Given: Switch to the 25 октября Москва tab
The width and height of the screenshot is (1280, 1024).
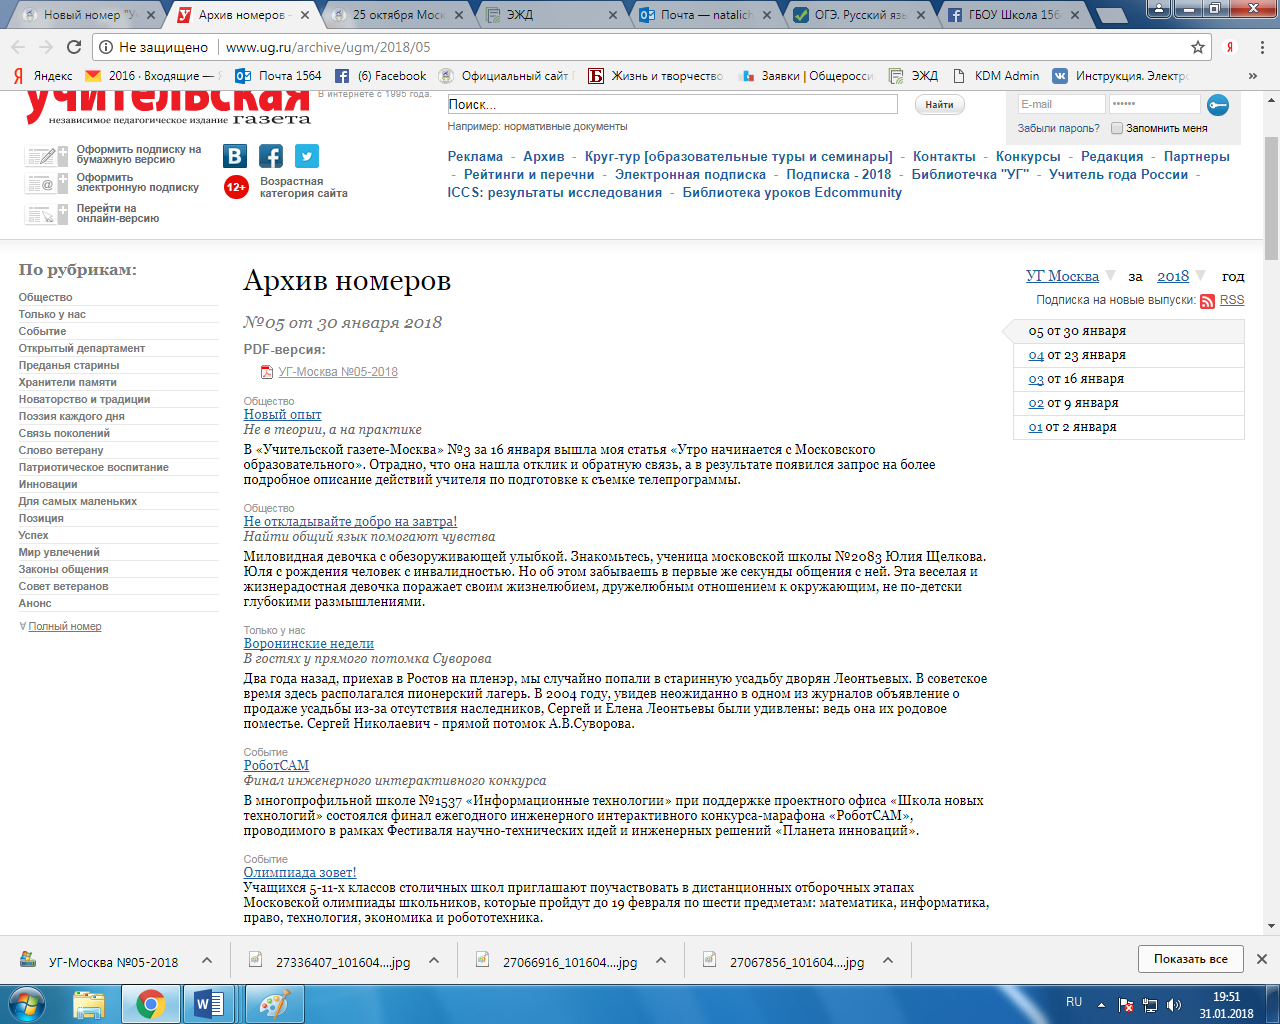Looking at the screenshot, I should 398,15.
